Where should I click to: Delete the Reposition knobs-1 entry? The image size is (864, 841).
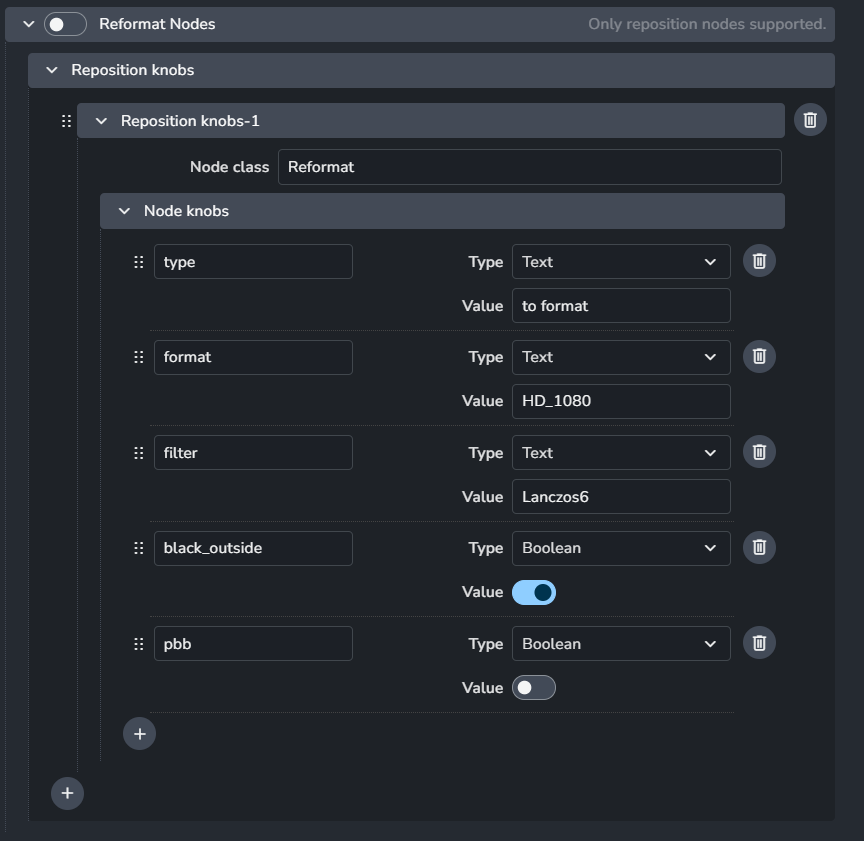coord(810,120)
